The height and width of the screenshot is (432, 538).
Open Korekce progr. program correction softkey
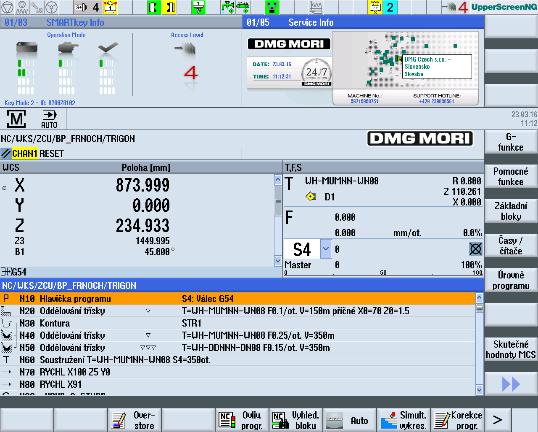point(457,420)
